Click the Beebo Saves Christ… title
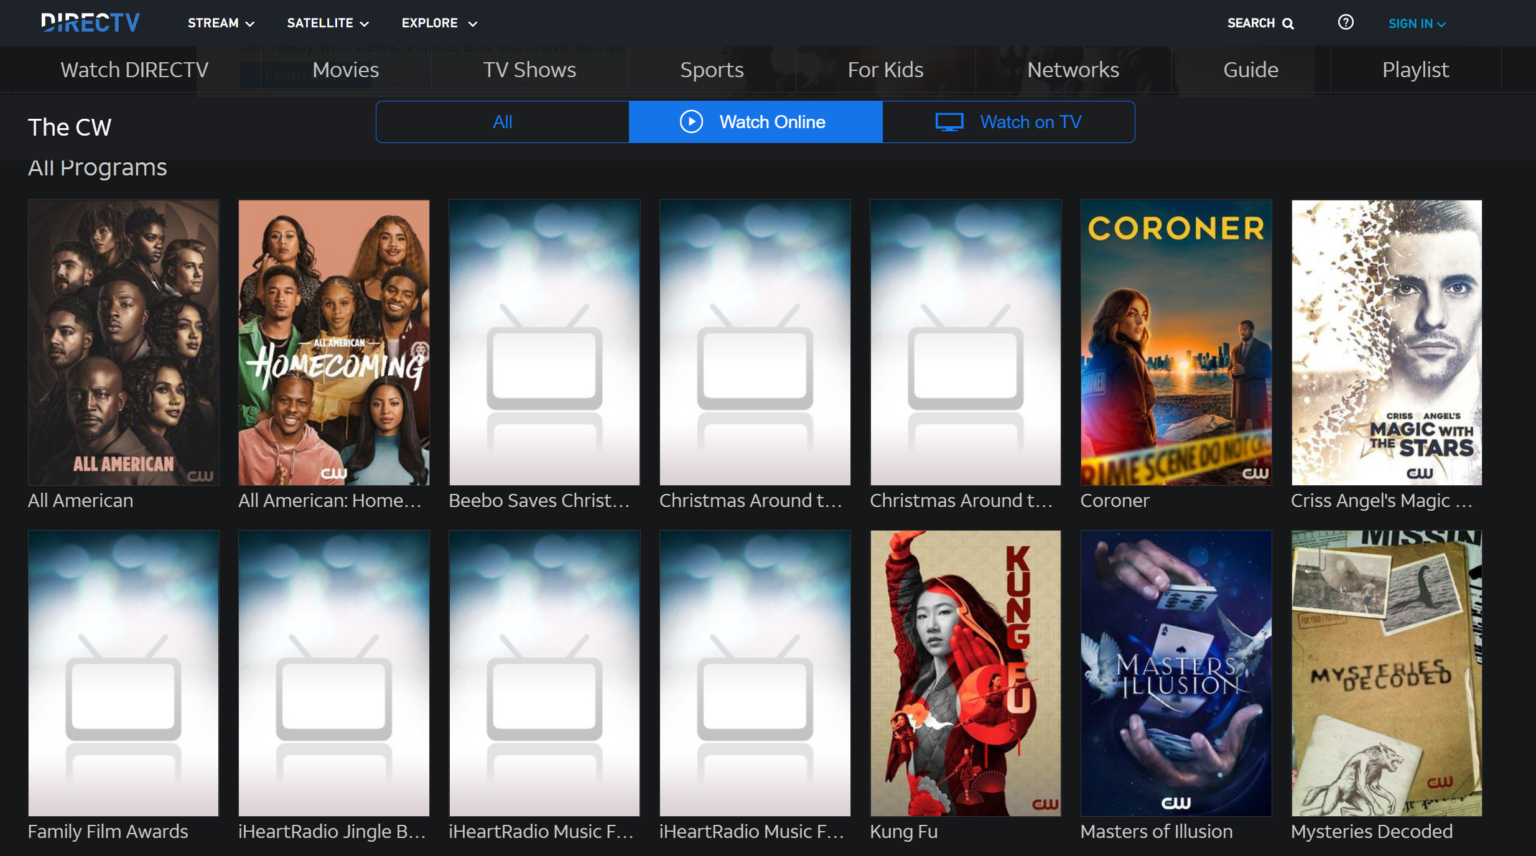 [539, 501]
